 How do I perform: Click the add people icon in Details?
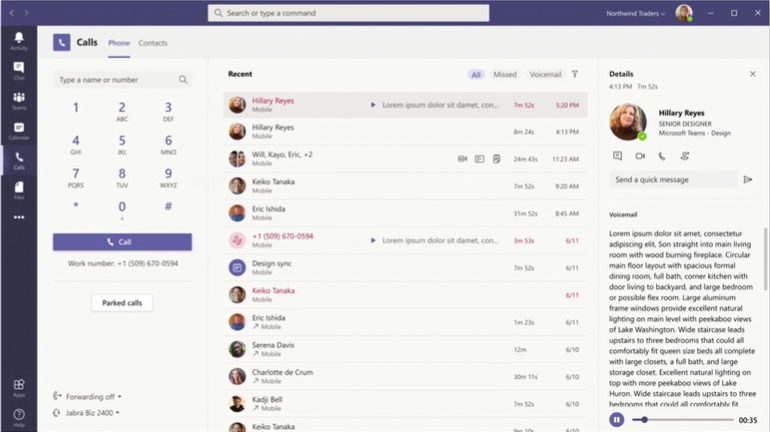(x=685, y=156)
